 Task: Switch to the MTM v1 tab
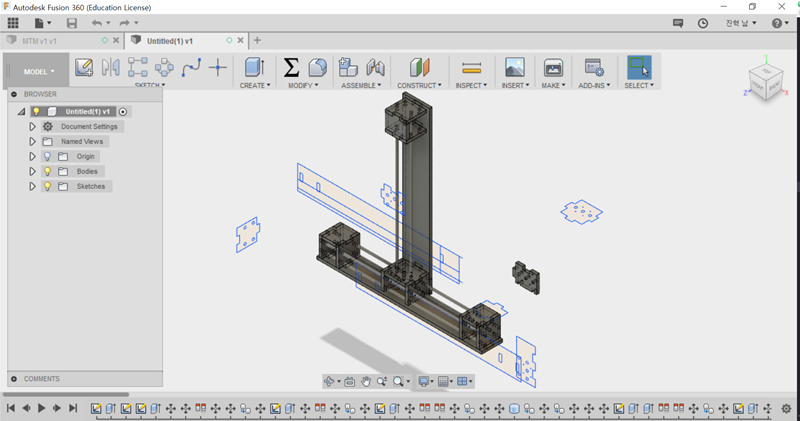tap(39, 41)
